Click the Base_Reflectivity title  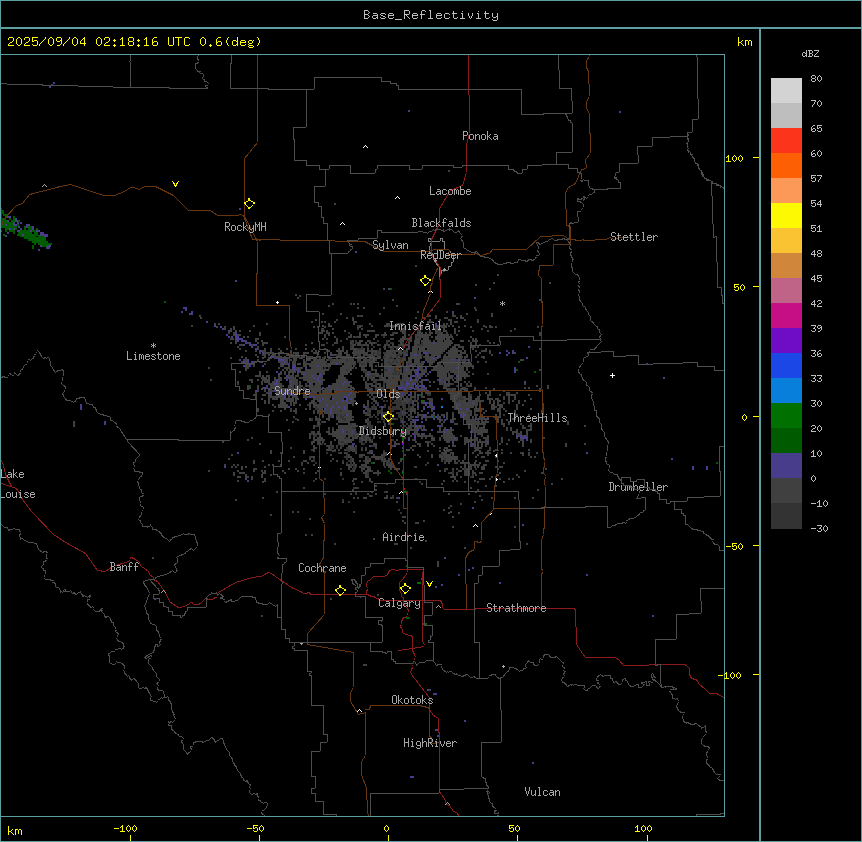point(431,15)
